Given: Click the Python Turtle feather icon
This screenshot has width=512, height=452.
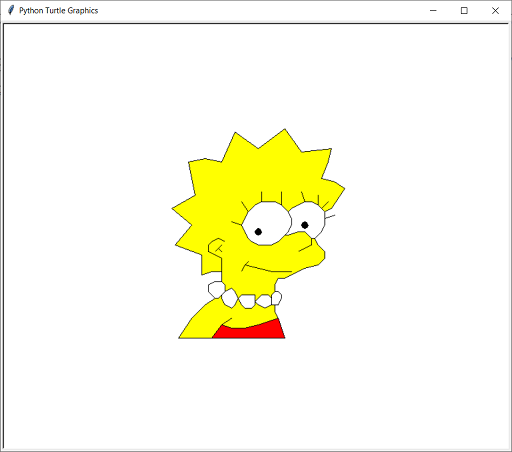Looking at the screenshot, I should coord(11,10).
